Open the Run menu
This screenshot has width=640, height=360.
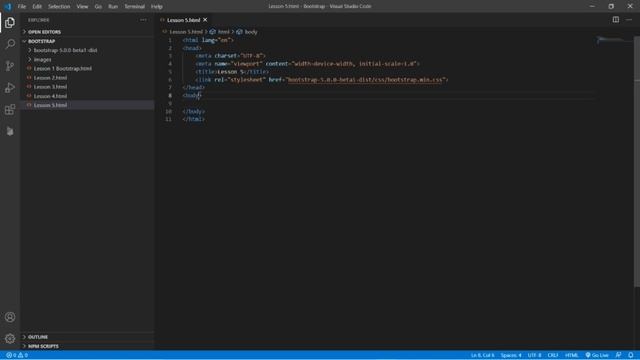pos(113,6)
